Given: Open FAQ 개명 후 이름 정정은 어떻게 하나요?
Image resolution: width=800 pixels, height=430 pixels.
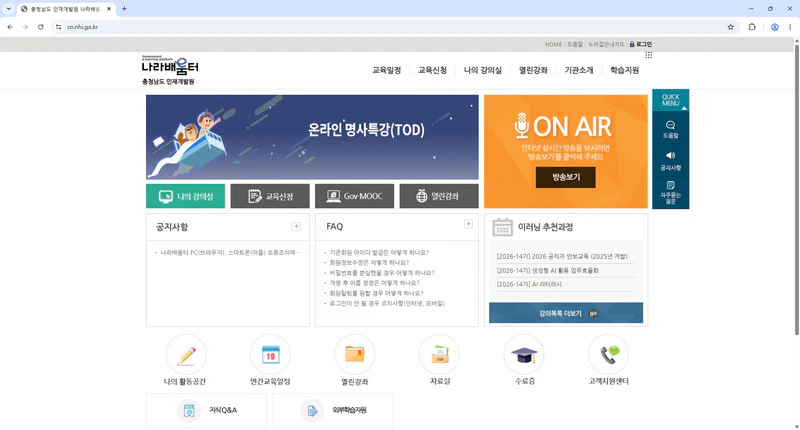Looking at the screenshot, I should click(374, 283).
